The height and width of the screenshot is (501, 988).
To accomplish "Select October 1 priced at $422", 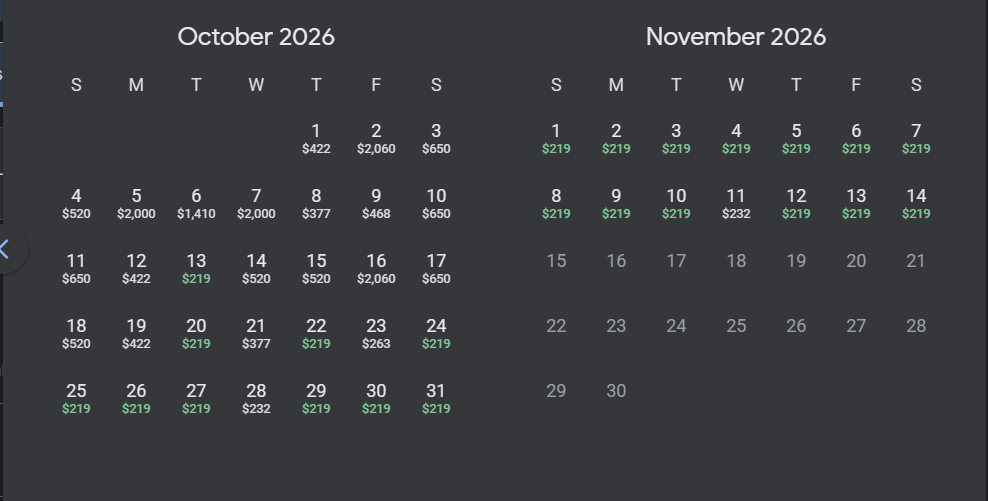I will click(x=316, y=139).
